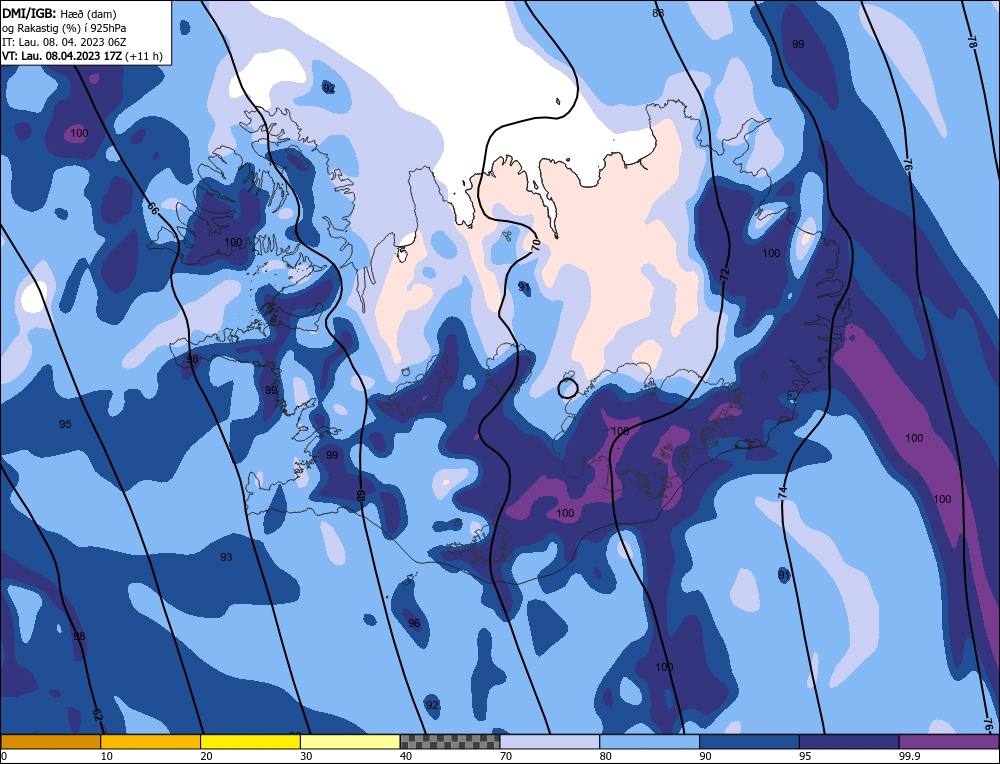Click the orange 10–20 legend swatch
Image resolution: width=1000 pixels, height=764 pixels.
pos(151,742)
